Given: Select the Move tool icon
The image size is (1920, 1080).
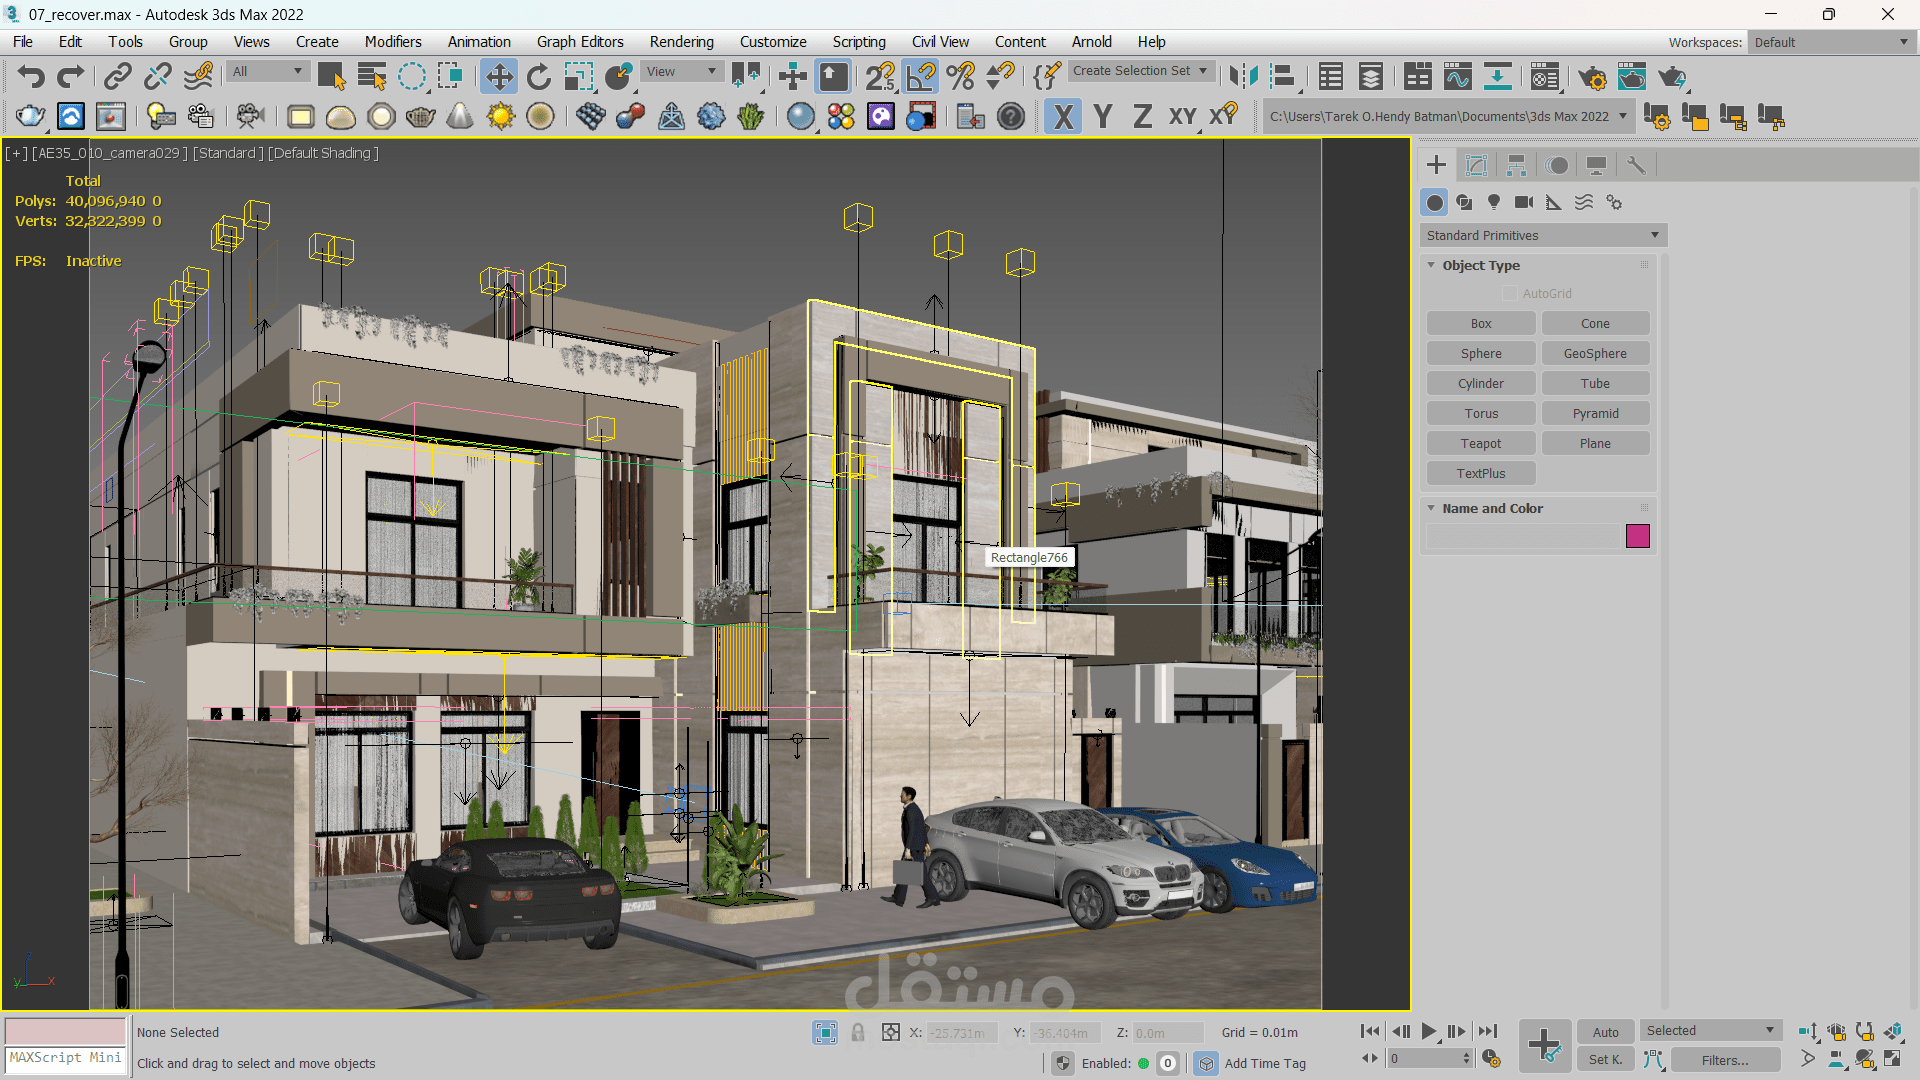Looking at the screenshot, I should 498,77.
